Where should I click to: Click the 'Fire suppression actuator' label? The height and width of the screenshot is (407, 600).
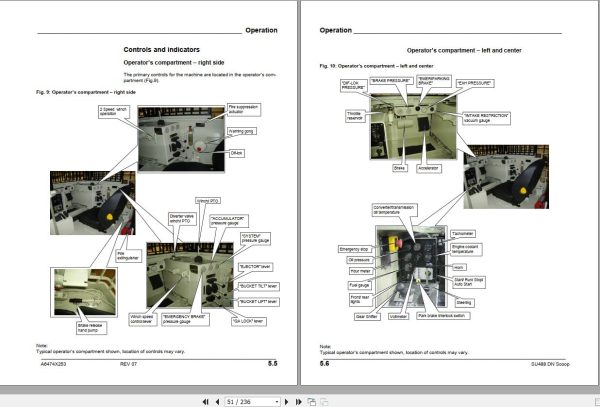pos(244,109)
